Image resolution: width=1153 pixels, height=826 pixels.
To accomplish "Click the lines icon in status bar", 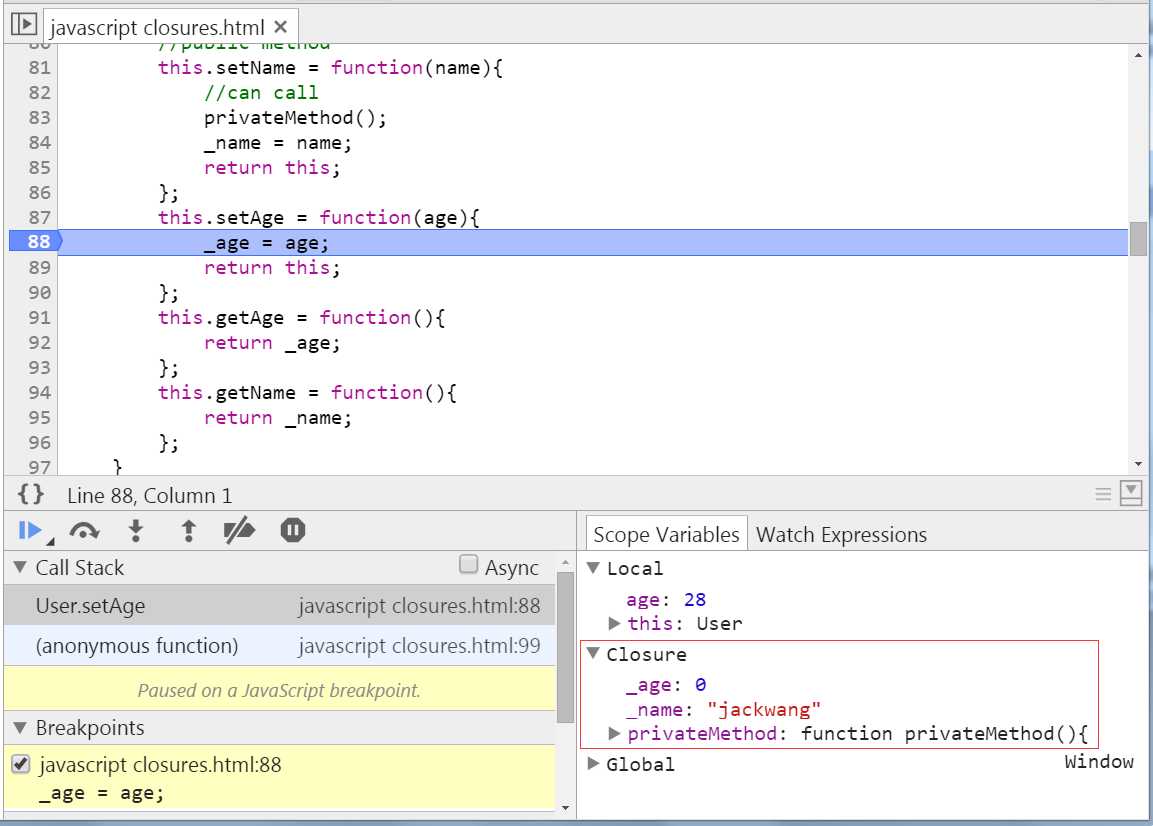I will click(1103, 494).
